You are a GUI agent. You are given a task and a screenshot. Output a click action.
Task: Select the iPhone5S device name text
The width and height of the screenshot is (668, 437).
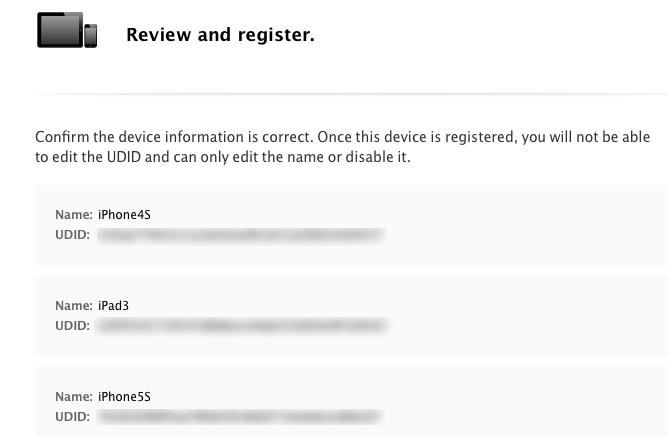click(x=124, y=397)
